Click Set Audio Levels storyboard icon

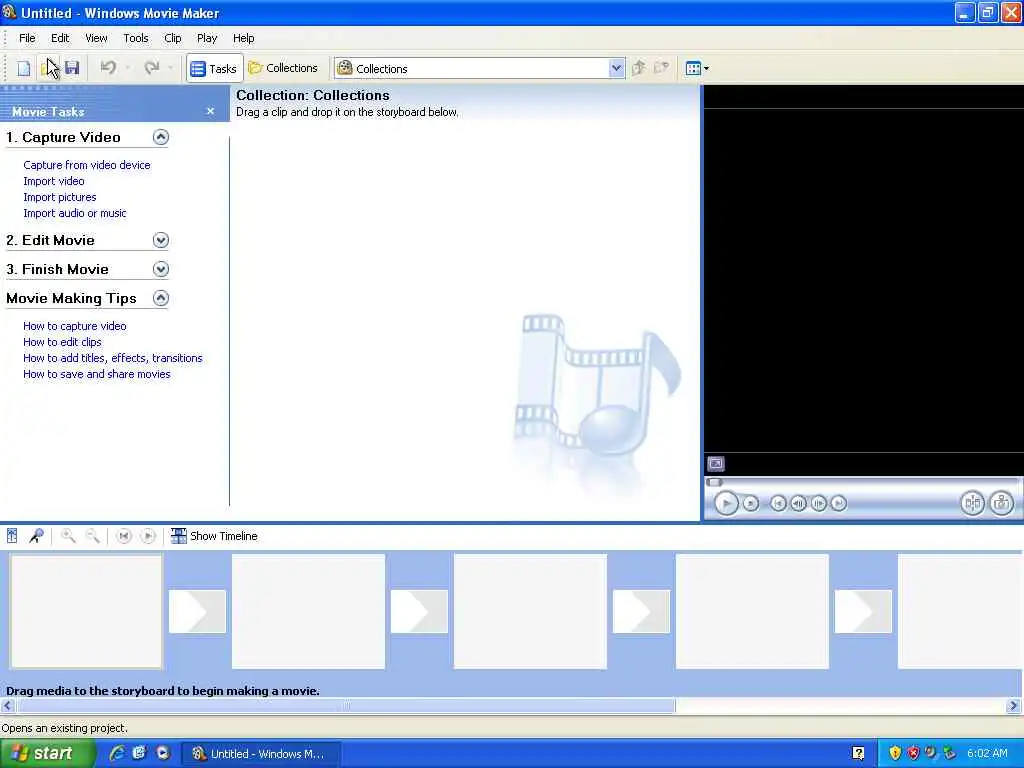tap(12, 536)
